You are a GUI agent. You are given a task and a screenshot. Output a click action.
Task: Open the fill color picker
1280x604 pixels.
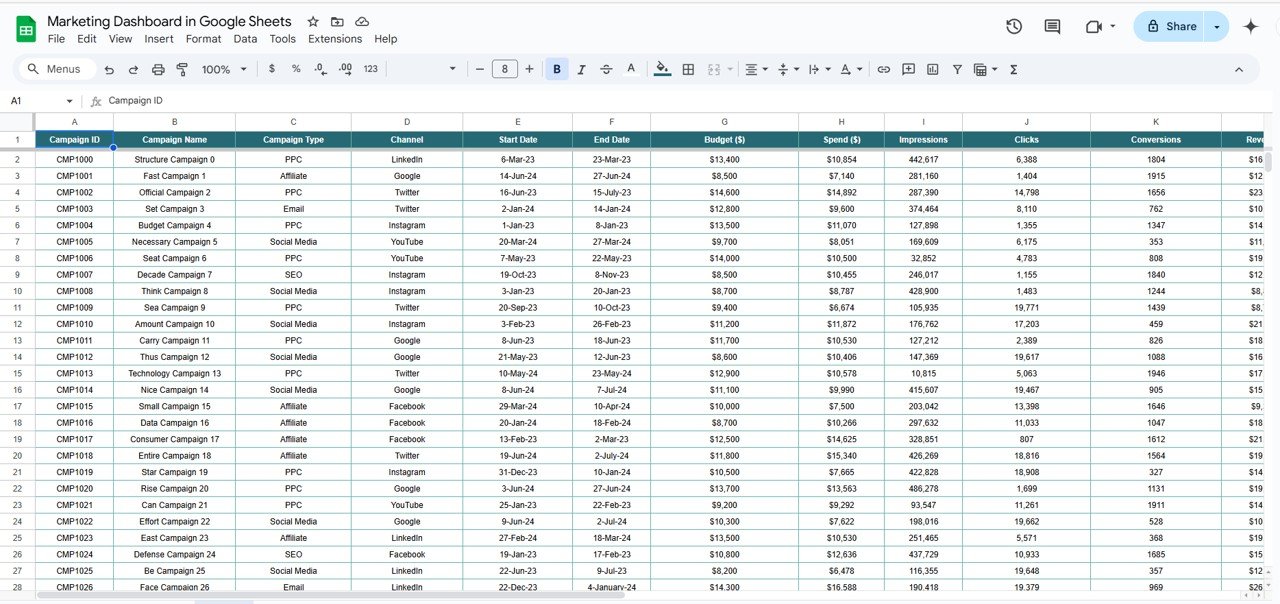point(662,69)
